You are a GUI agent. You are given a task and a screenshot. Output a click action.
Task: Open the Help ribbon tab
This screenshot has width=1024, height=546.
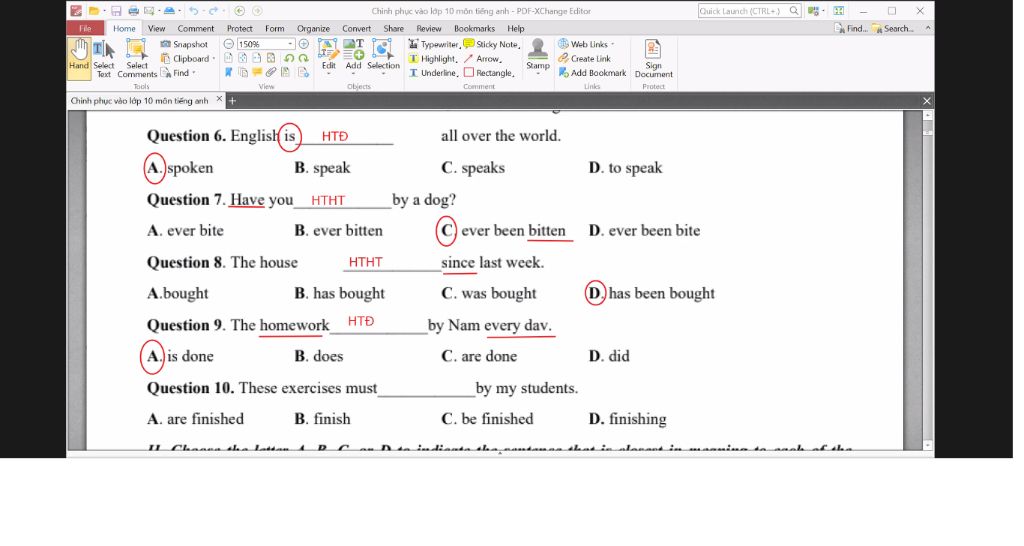[x=515, y=29]
